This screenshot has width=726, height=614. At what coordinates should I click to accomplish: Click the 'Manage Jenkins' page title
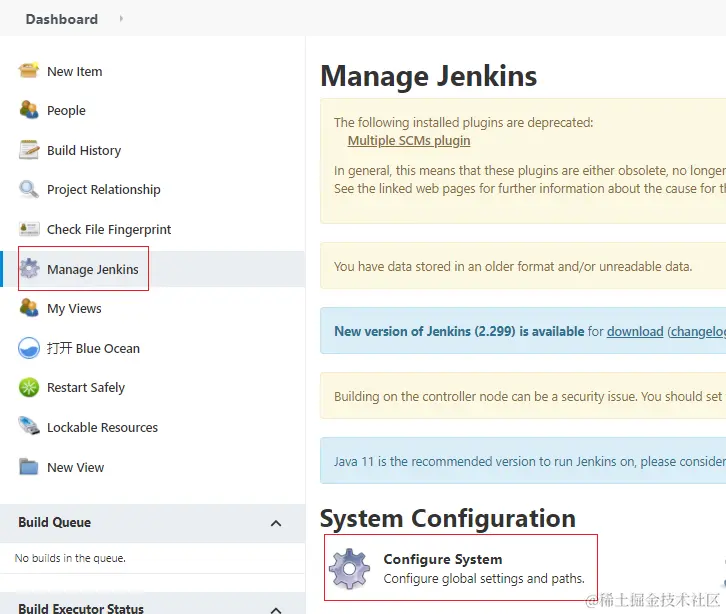(x=428, y=76)
